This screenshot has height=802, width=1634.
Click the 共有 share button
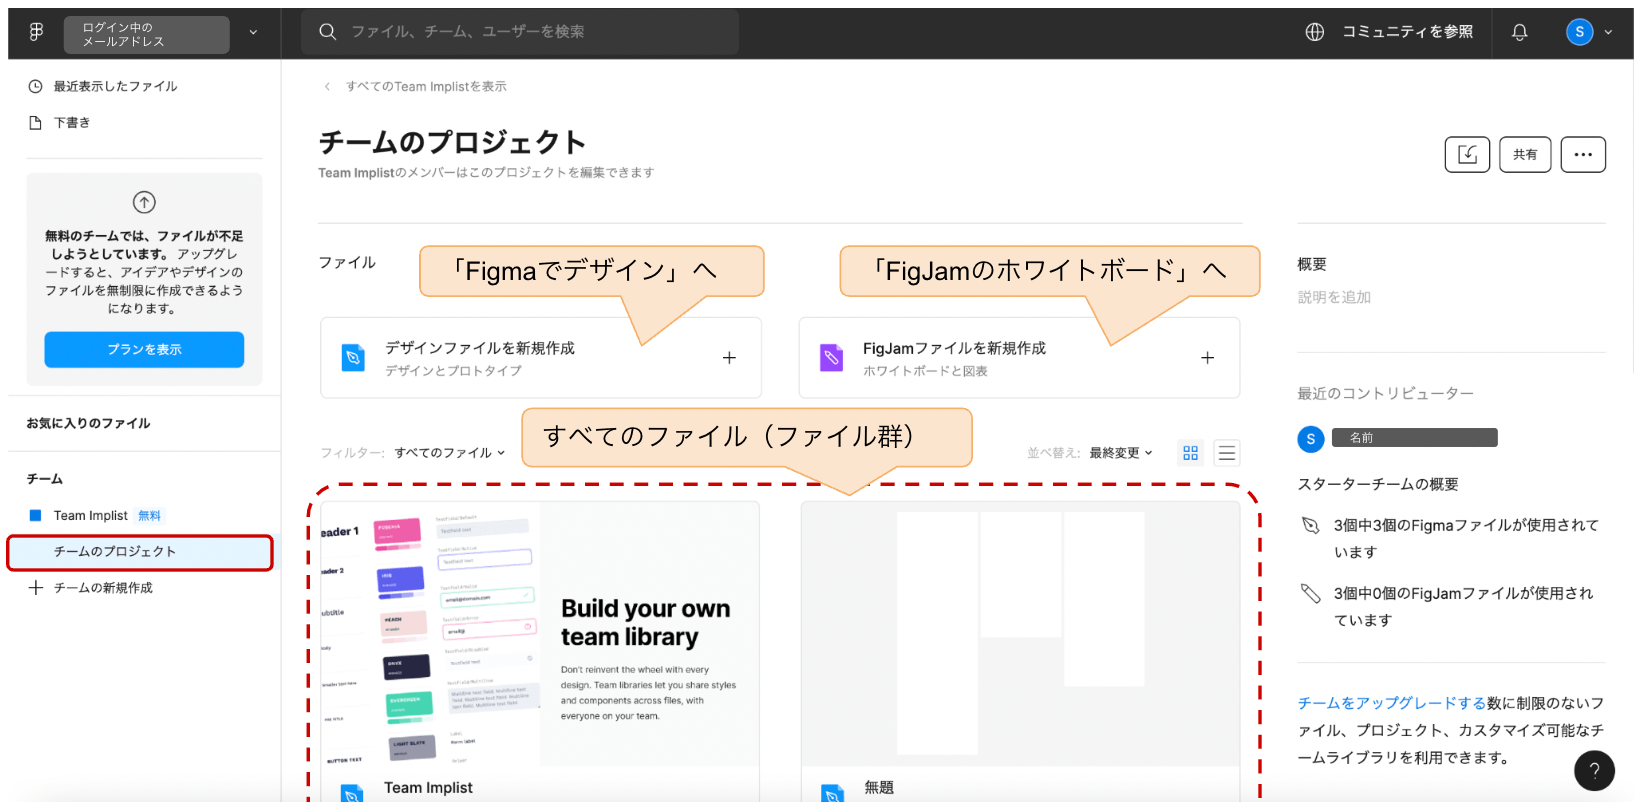(x=1525, y=154)
